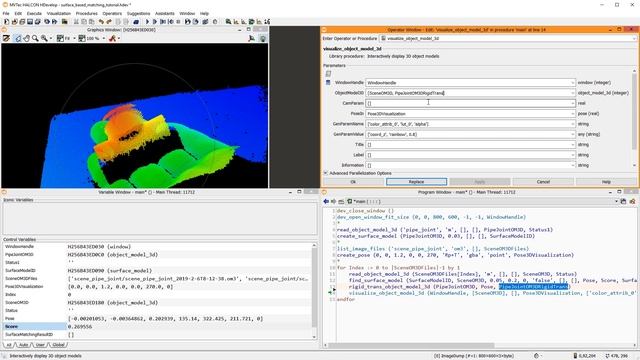Open the CamParam parameter dropdown arrow
This screenshot has height=360, width=640.
[572, 103]
